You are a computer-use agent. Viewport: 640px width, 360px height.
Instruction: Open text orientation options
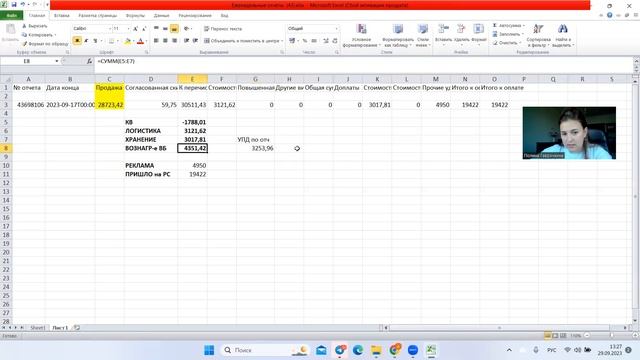[x=187, y=29]
